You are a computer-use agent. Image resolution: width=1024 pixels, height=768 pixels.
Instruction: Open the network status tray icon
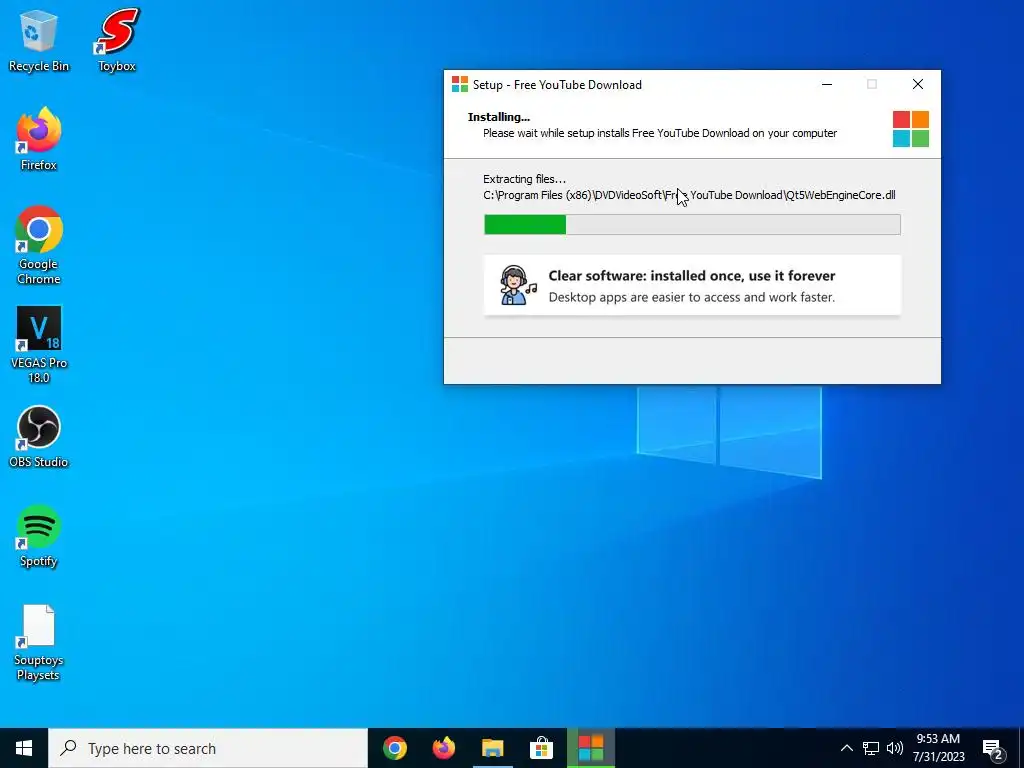click(871, 748)
